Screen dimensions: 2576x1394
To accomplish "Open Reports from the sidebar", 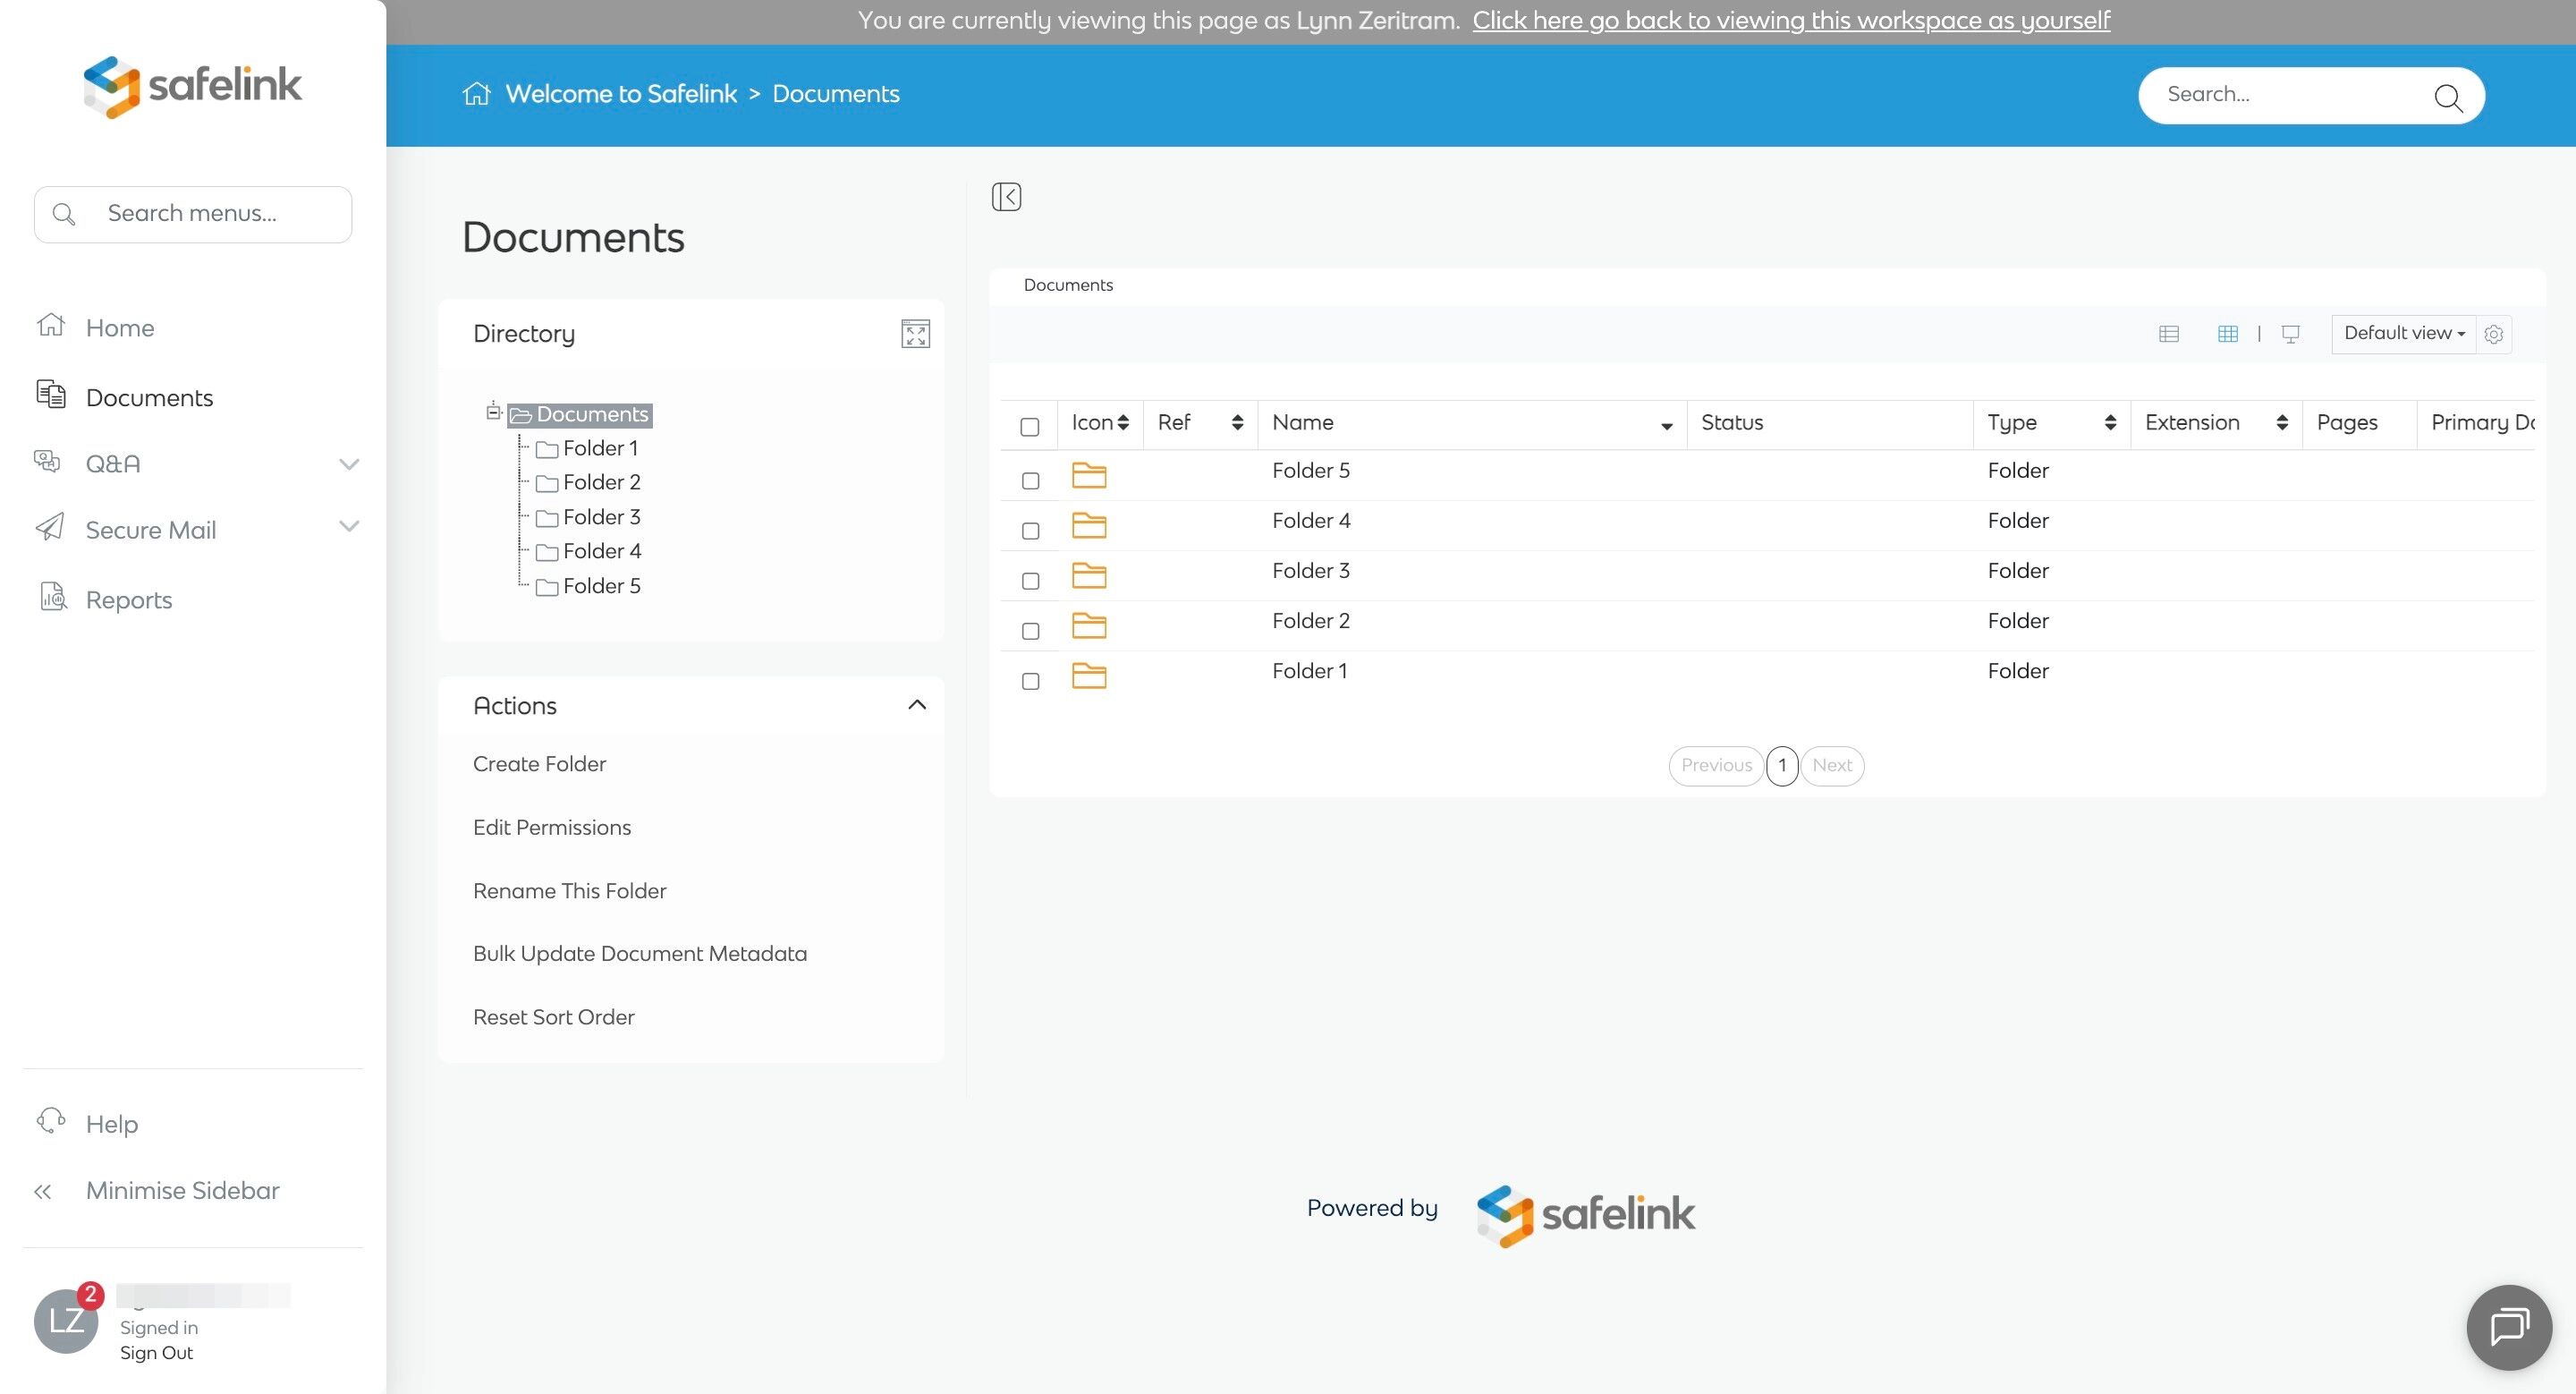I will point(129,600).
